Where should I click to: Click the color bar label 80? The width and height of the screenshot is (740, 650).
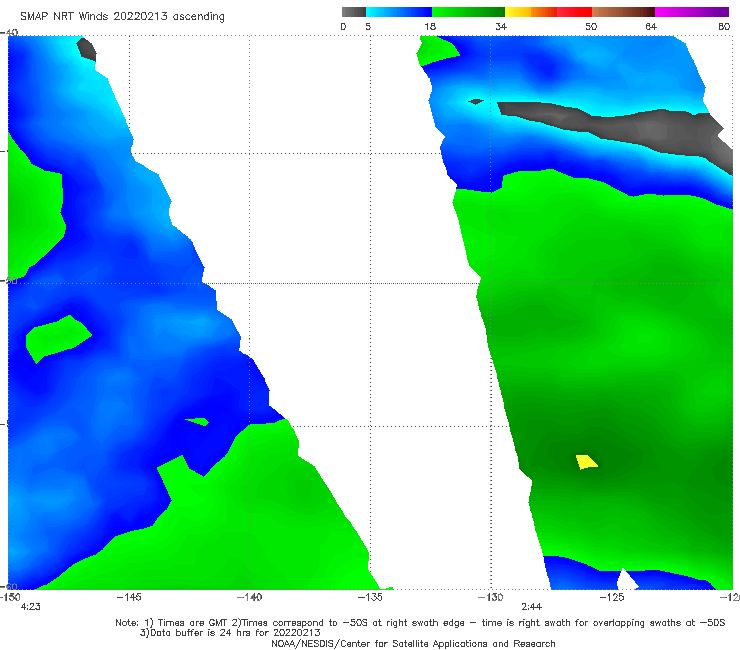click(x=724, y=26)
